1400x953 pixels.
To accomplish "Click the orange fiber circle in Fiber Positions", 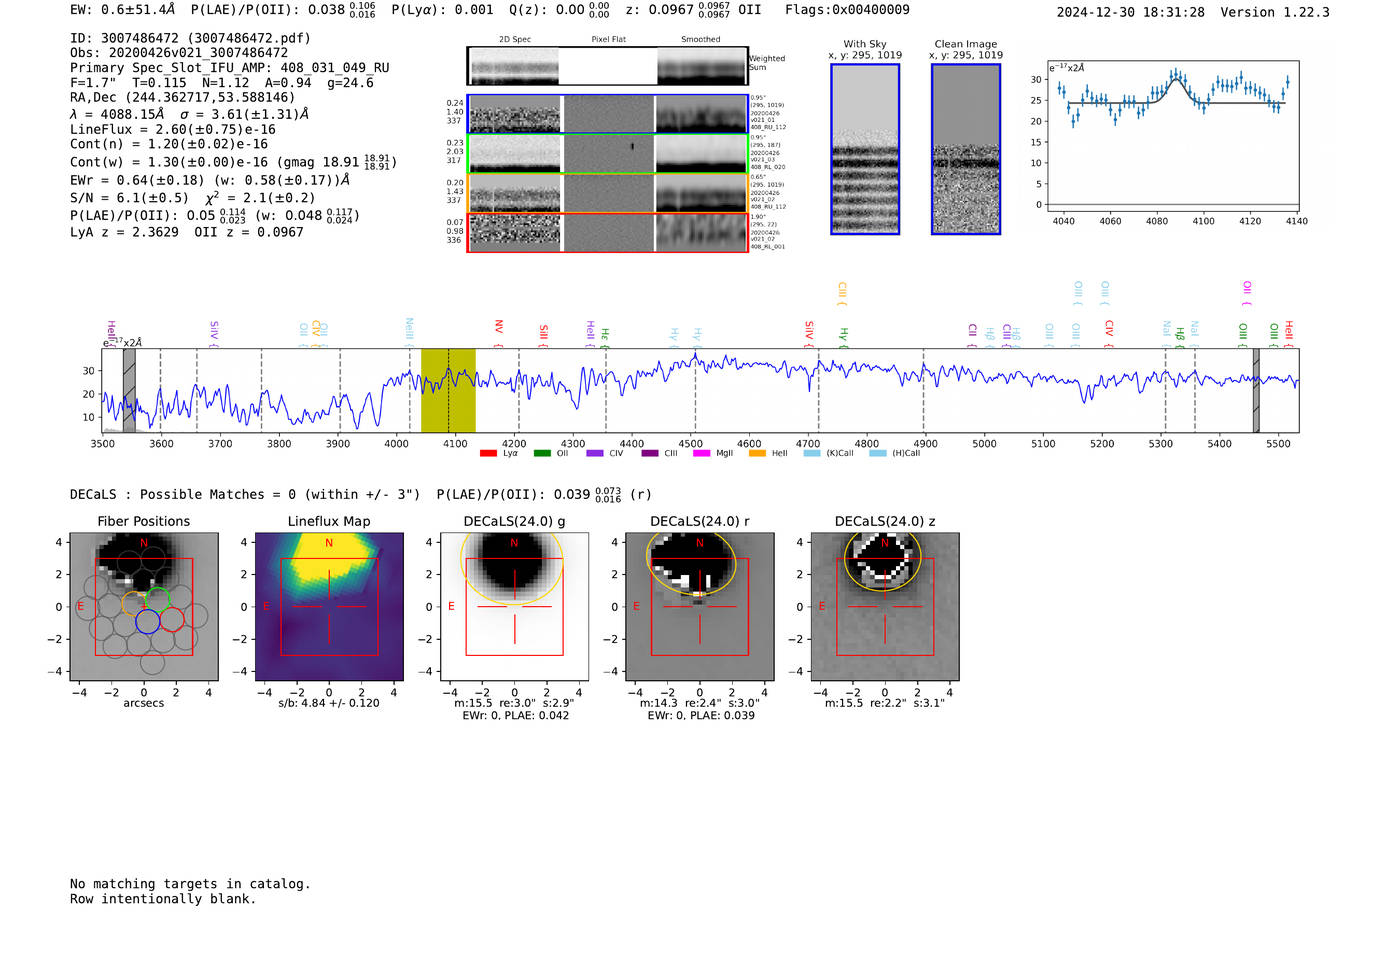I will click(x=134, y=602).
